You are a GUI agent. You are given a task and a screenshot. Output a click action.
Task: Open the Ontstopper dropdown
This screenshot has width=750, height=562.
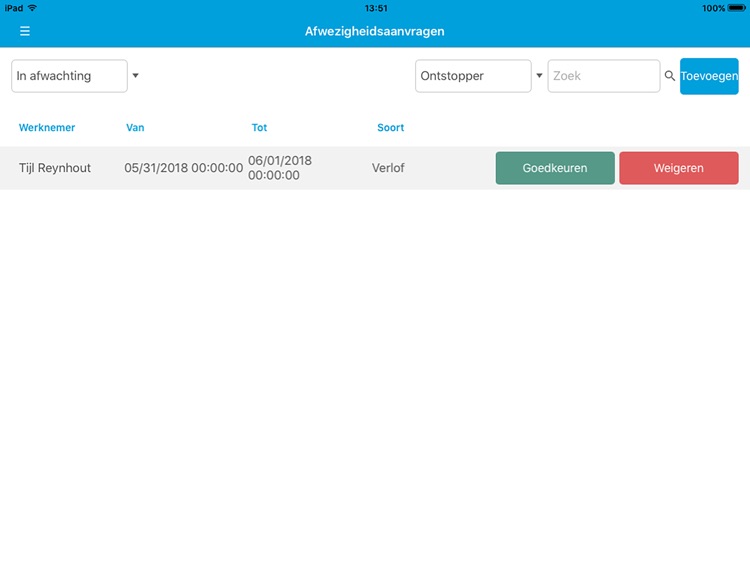(x=473, y=76)
